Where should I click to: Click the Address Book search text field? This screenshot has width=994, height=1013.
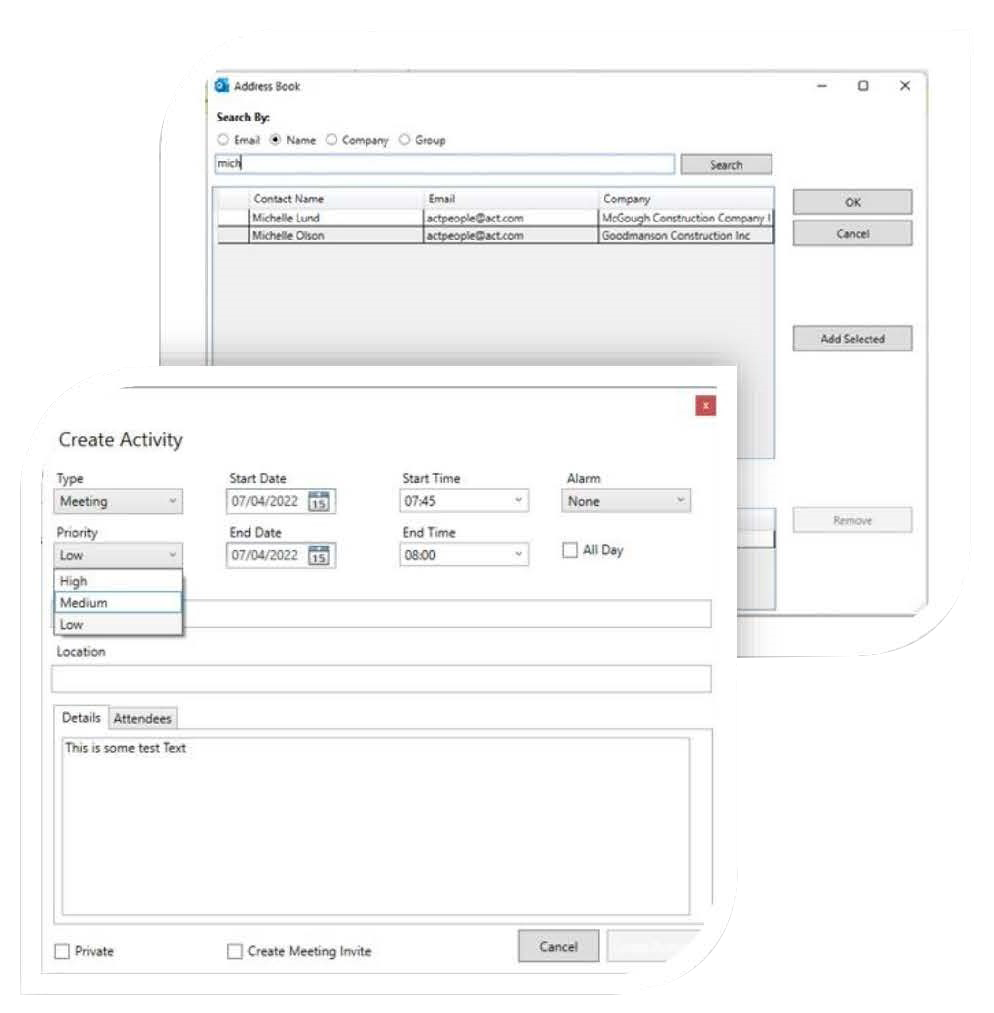pos(444,164)
